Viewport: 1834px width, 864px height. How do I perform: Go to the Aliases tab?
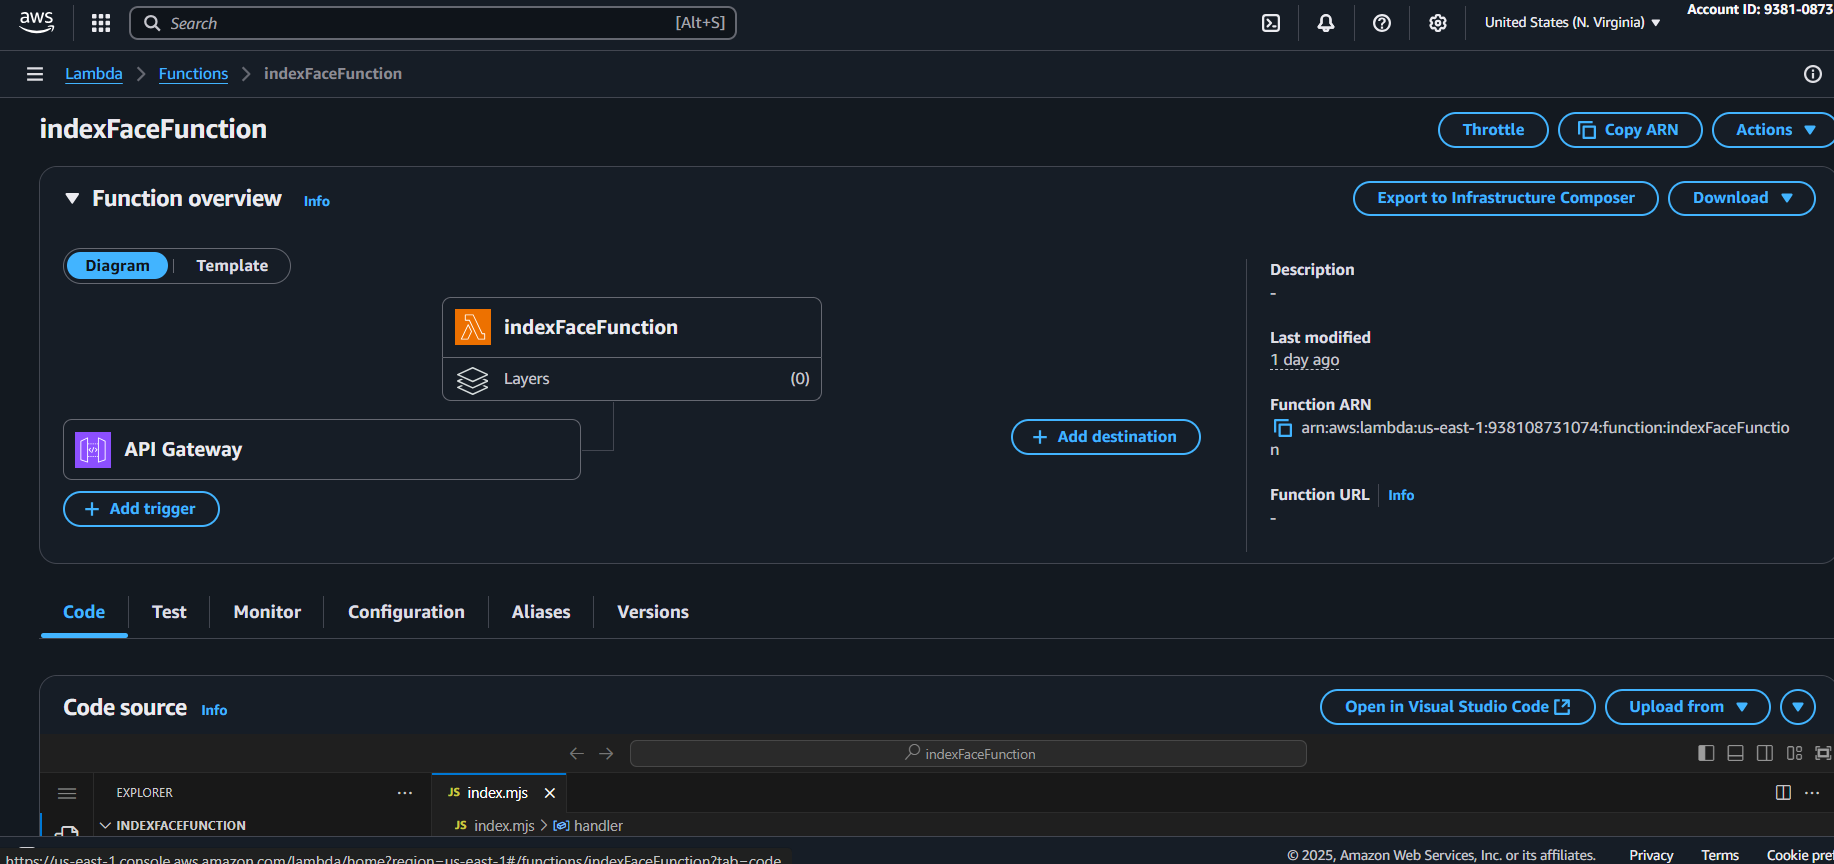click(x=541, y=612)
